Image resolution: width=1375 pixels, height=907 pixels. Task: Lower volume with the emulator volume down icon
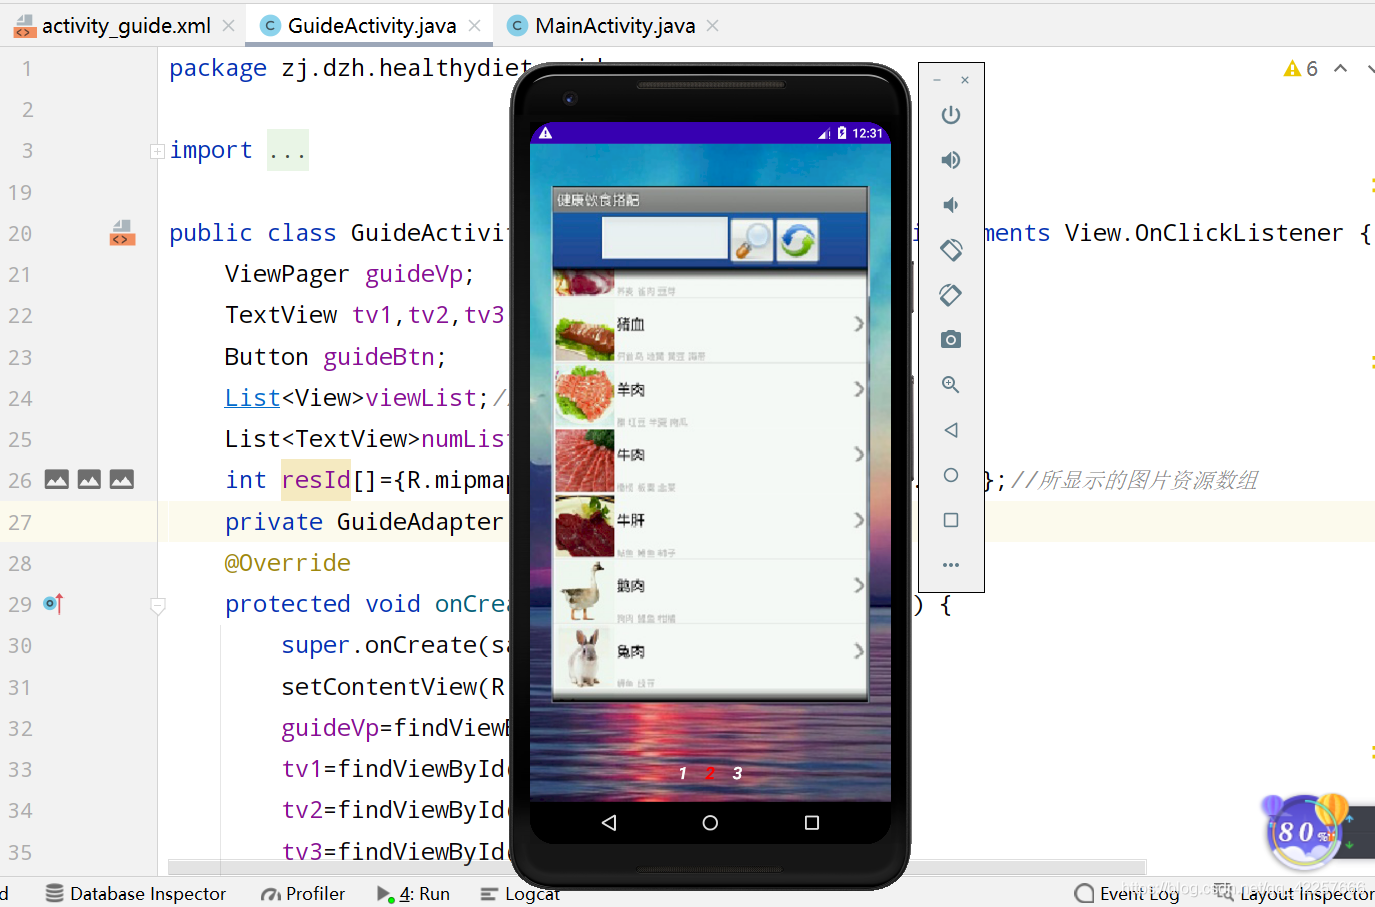tap(951, 205)
